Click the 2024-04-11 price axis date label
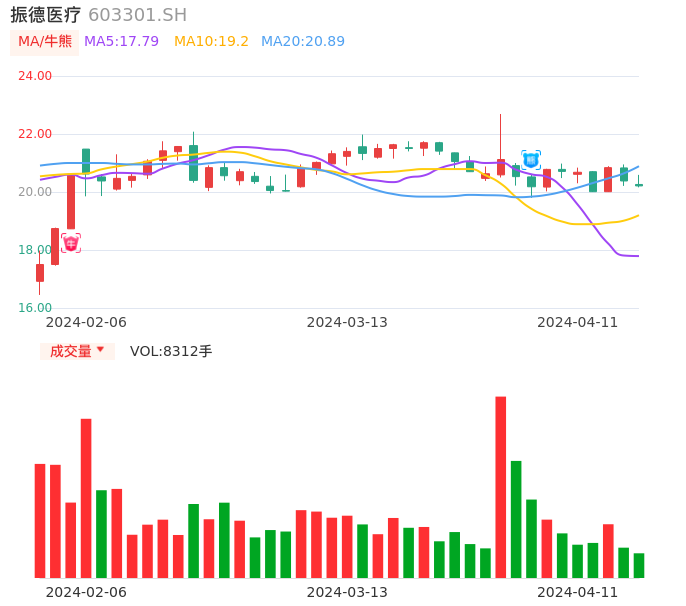 [x=578, y=322]
